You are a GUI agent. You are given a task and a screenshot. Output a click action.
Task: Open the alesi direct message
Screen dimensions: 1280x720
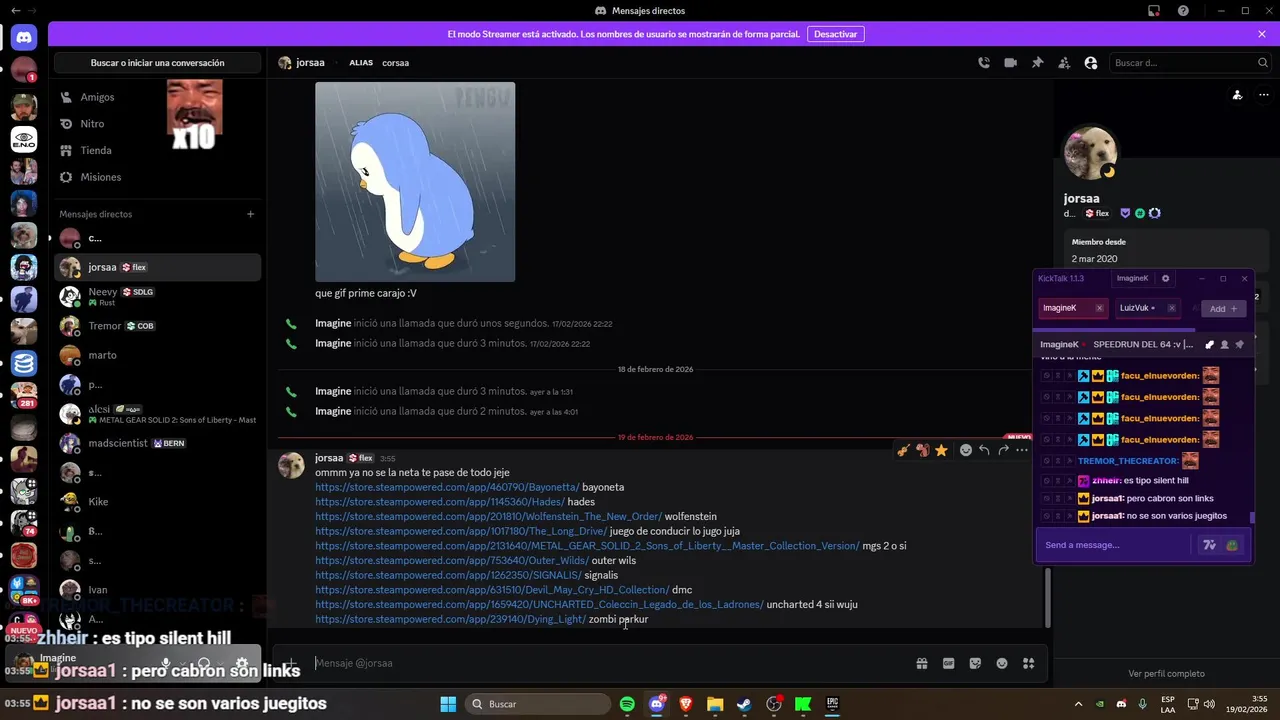click(x=157, y=414)
